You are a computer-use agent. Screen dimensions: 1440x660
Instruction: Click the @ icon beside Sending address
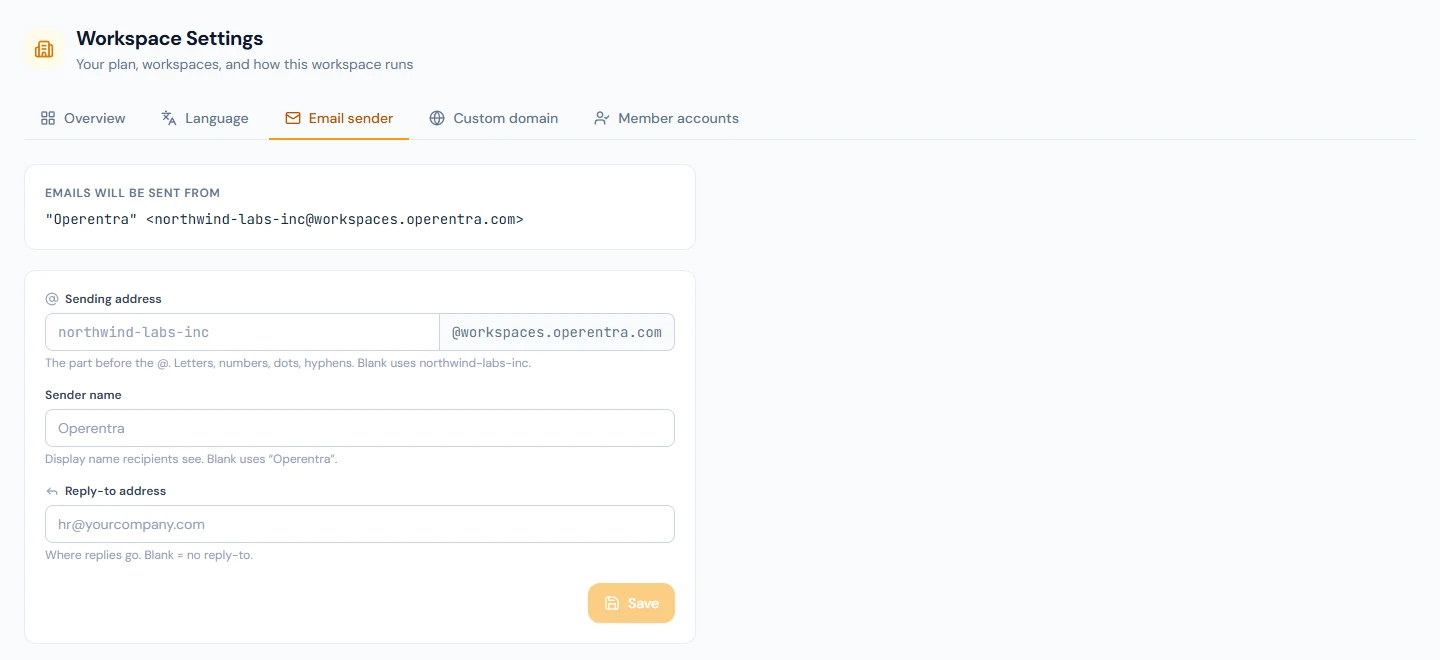pyautogui.click(x=52, y=299)
